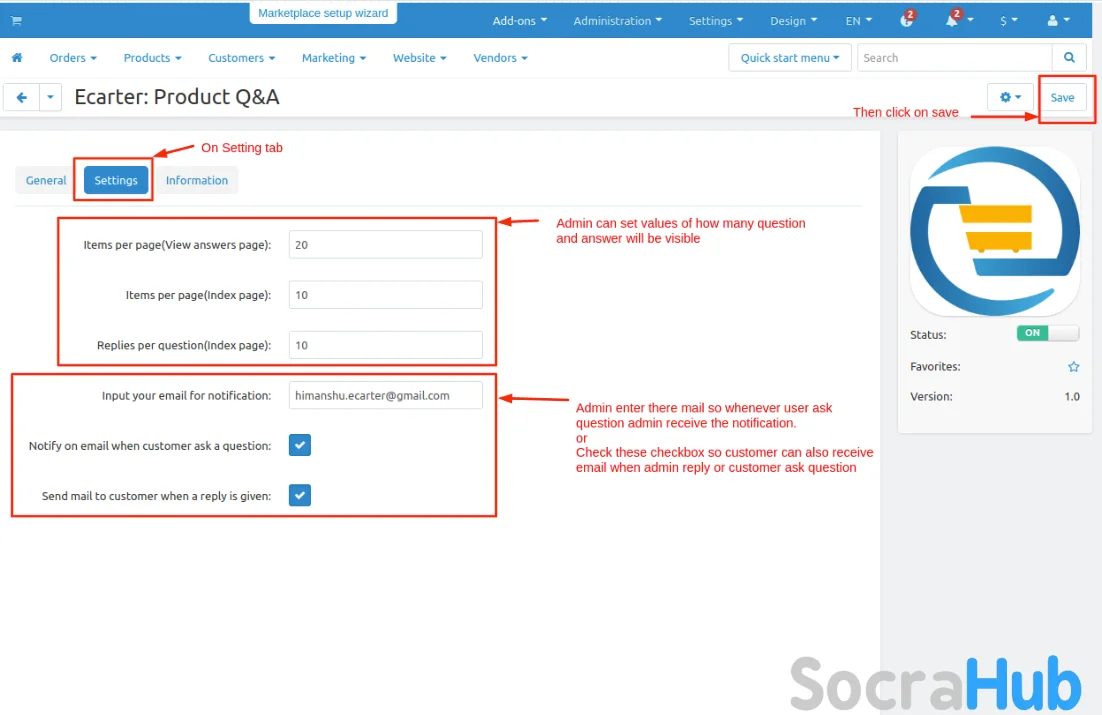Expand the Website menu
The height and width of the screenshot is (715, 1102).
pos(420,58)
